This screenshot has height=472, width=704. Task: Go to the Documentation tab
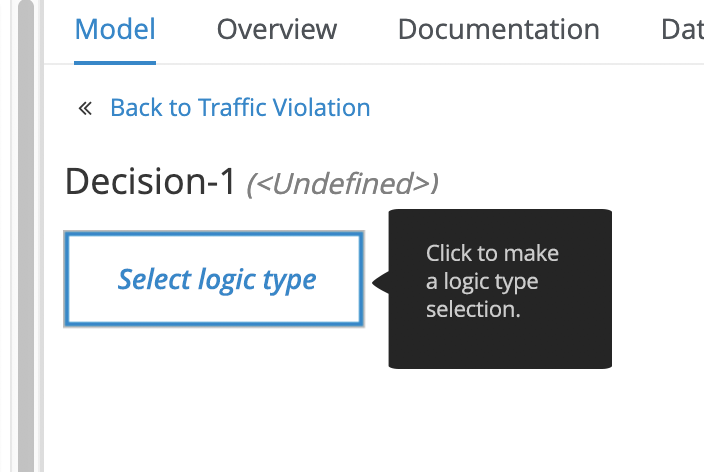[x=498, y=30]
